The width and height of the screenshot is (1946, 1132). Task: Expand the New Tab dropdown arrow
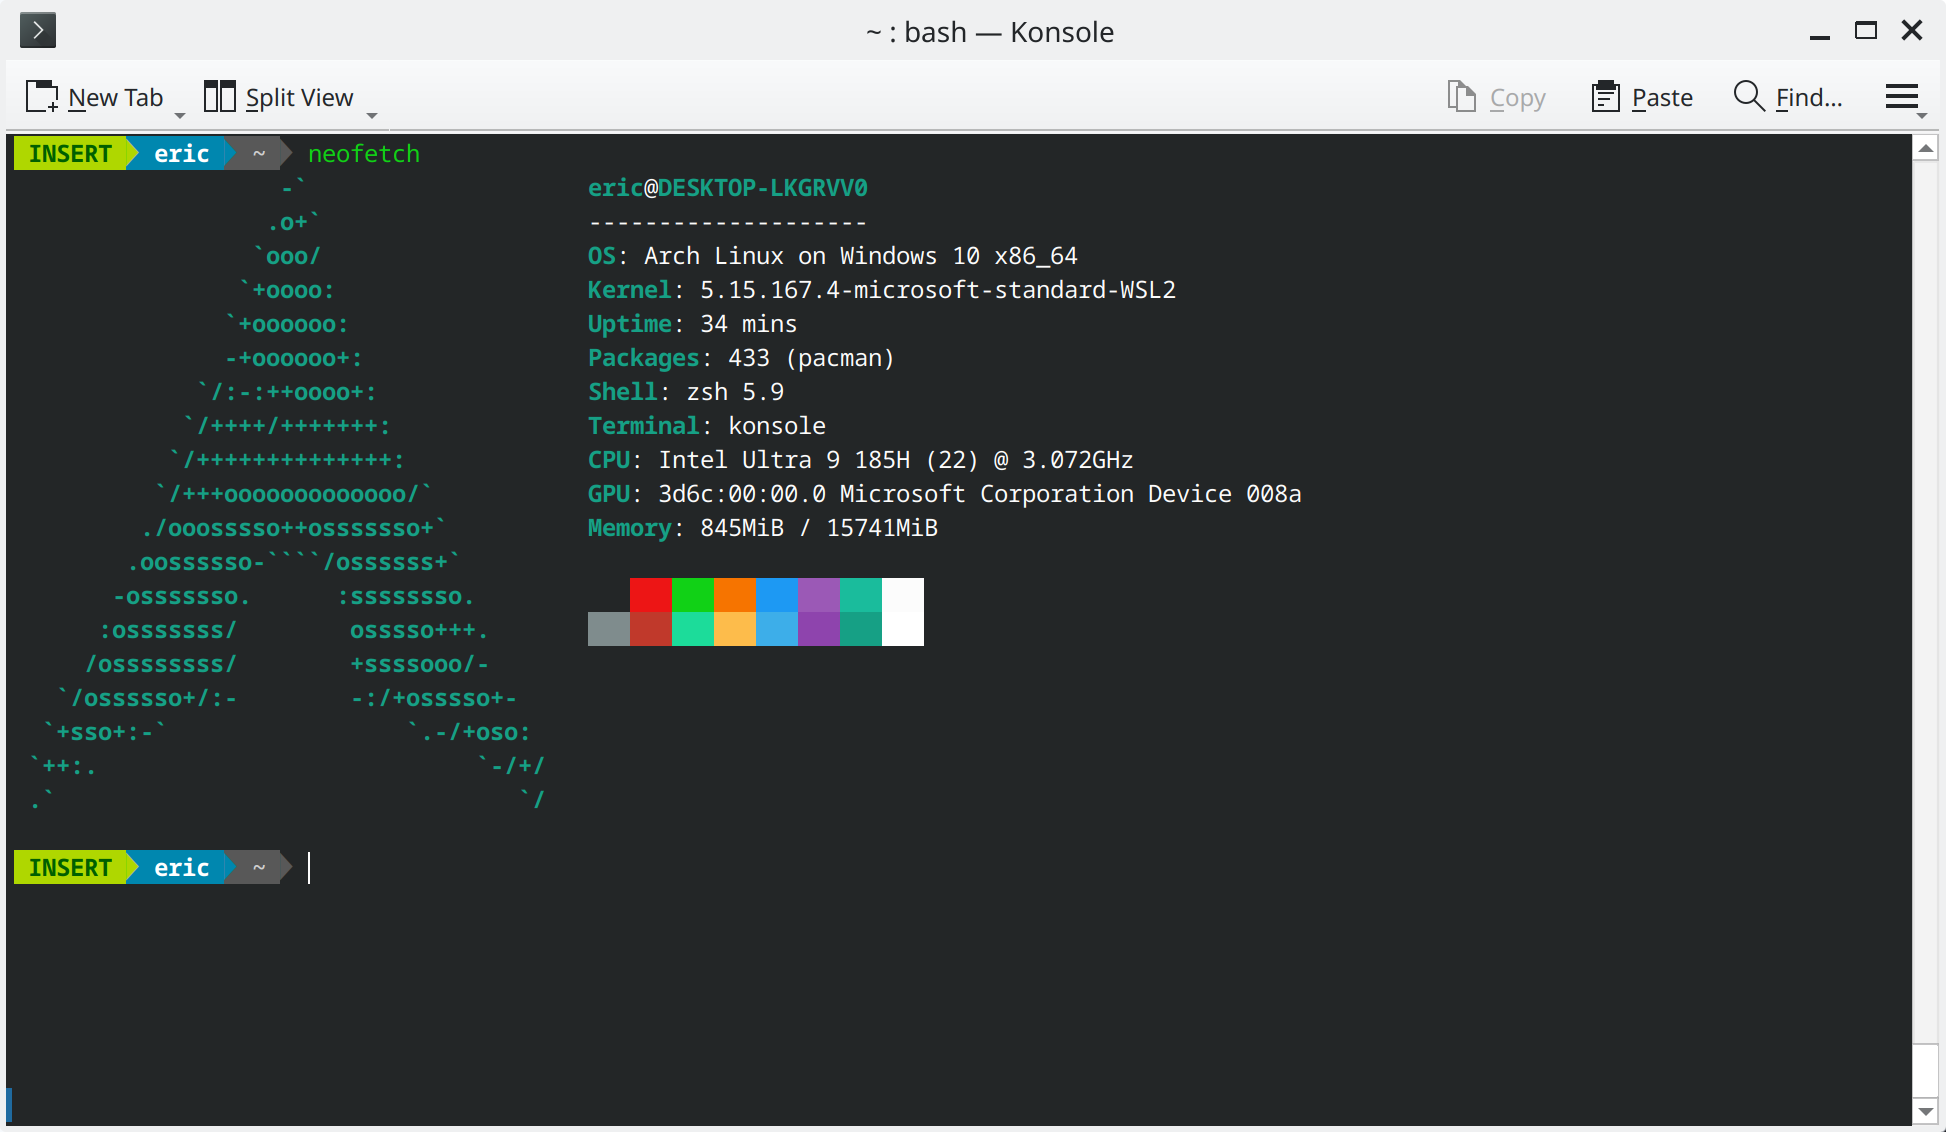[180, 116]
